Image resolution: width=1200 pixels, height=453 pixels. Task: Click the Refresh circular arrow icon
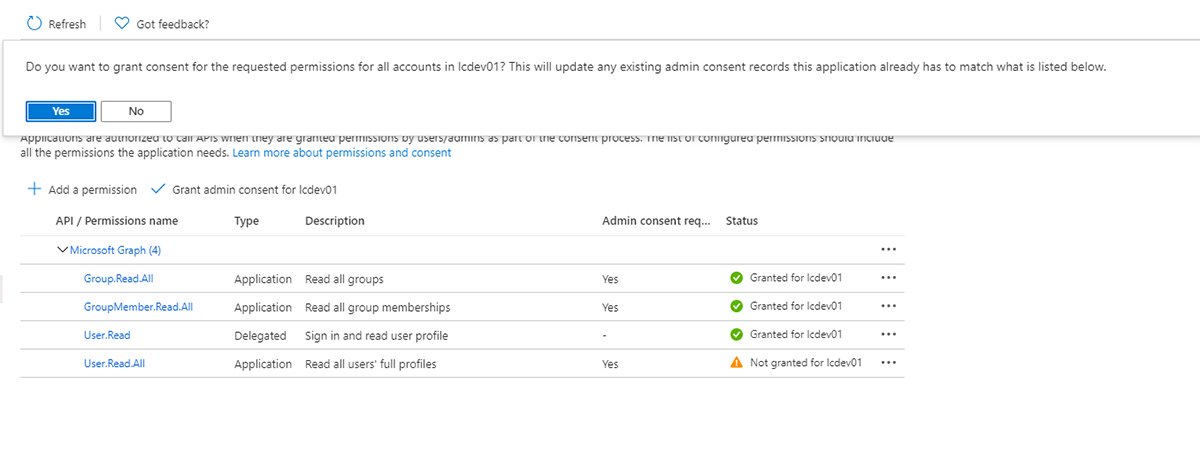tap(35, 23)
